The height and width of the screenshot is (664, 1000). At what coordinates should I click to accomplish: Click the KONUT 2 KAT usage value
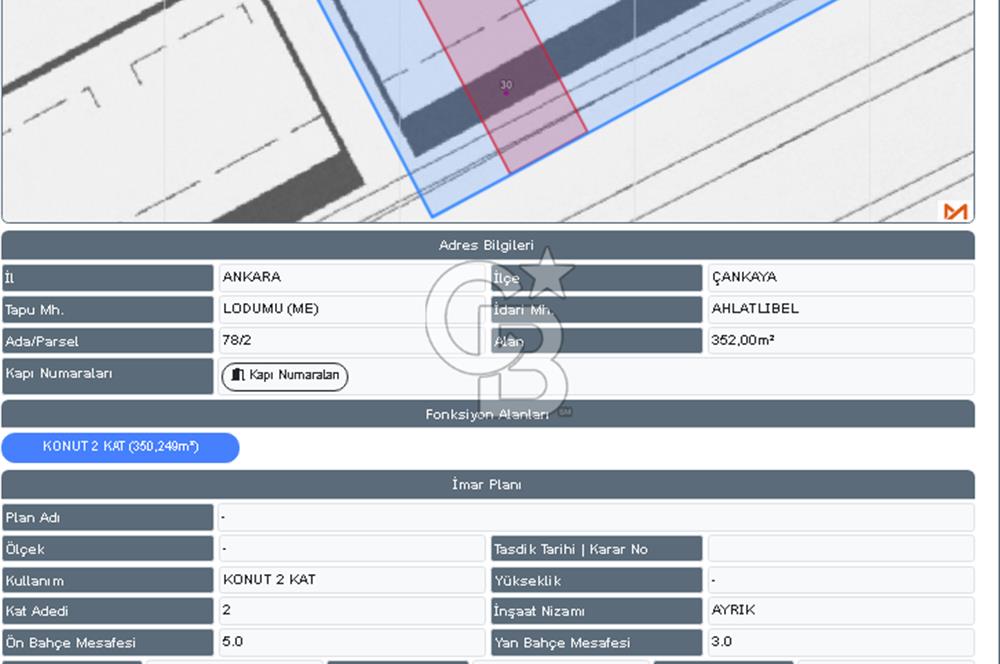pos(268,580)
